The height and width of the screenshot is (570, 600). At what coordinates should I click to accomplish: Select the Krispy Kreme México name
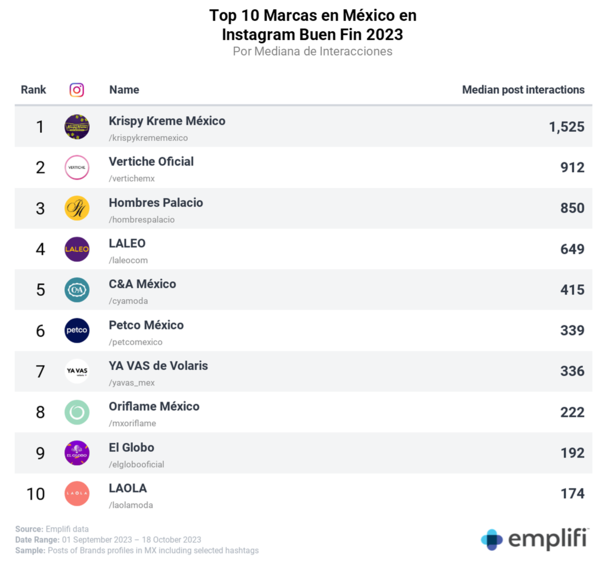pos(167,121)
